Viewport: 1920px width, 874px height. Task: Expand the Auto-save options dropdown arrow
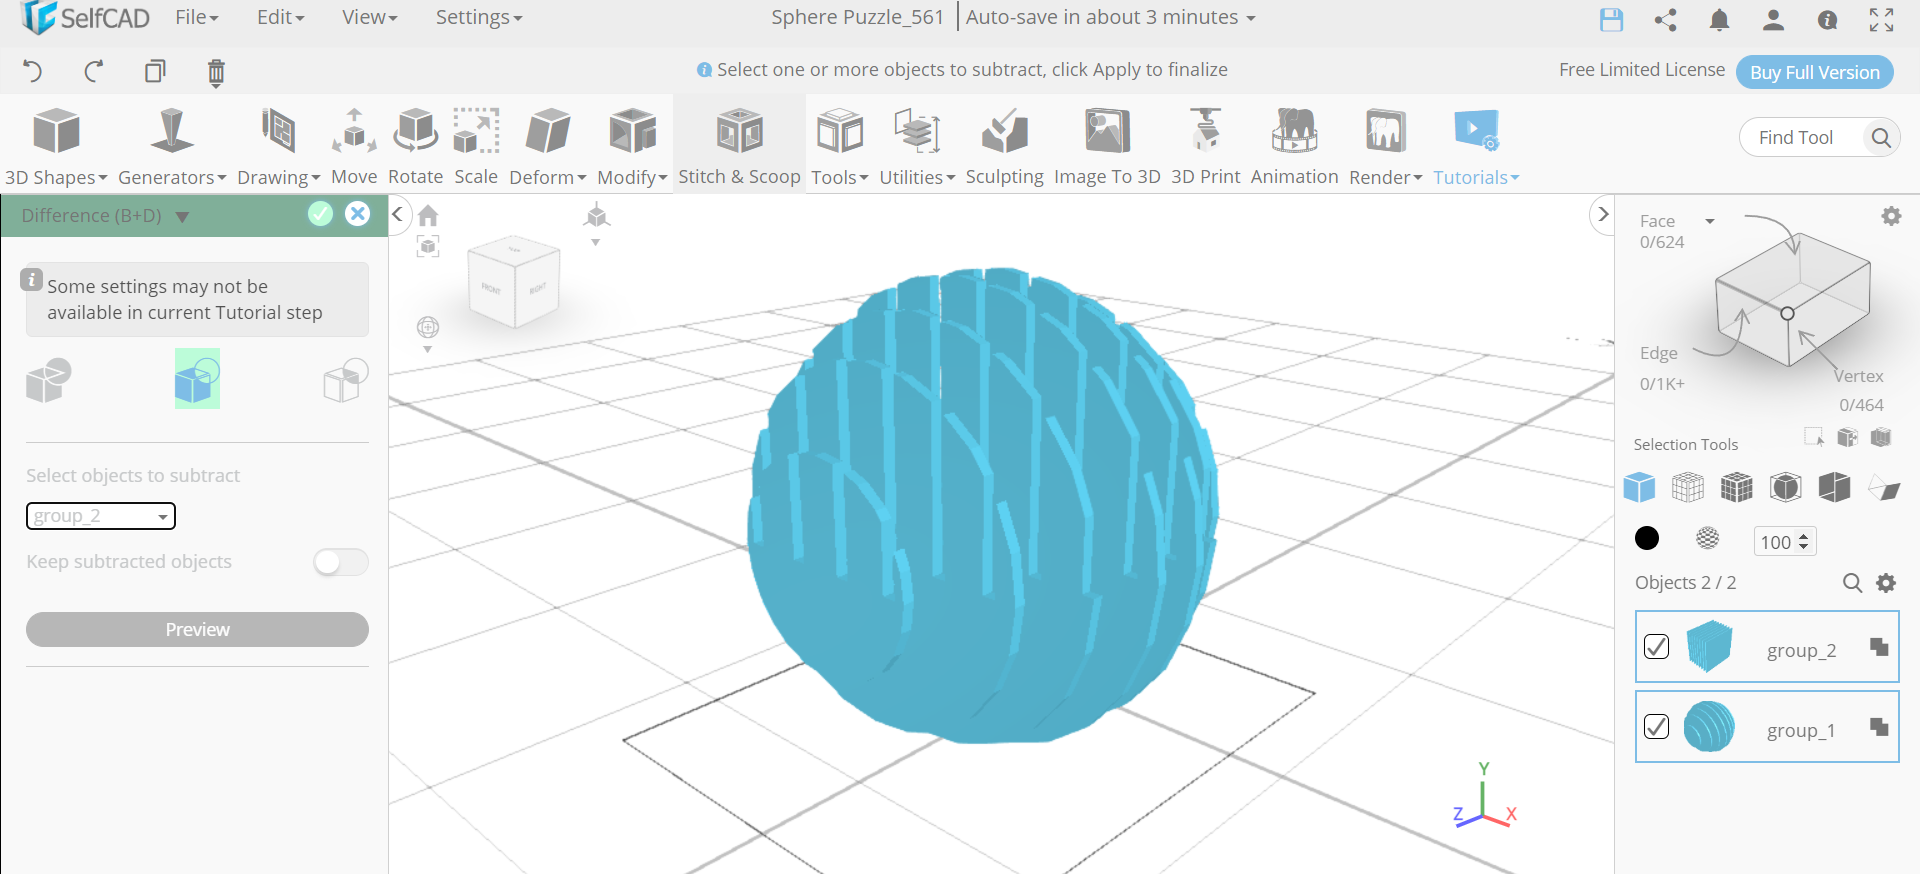click(1250, 19)
